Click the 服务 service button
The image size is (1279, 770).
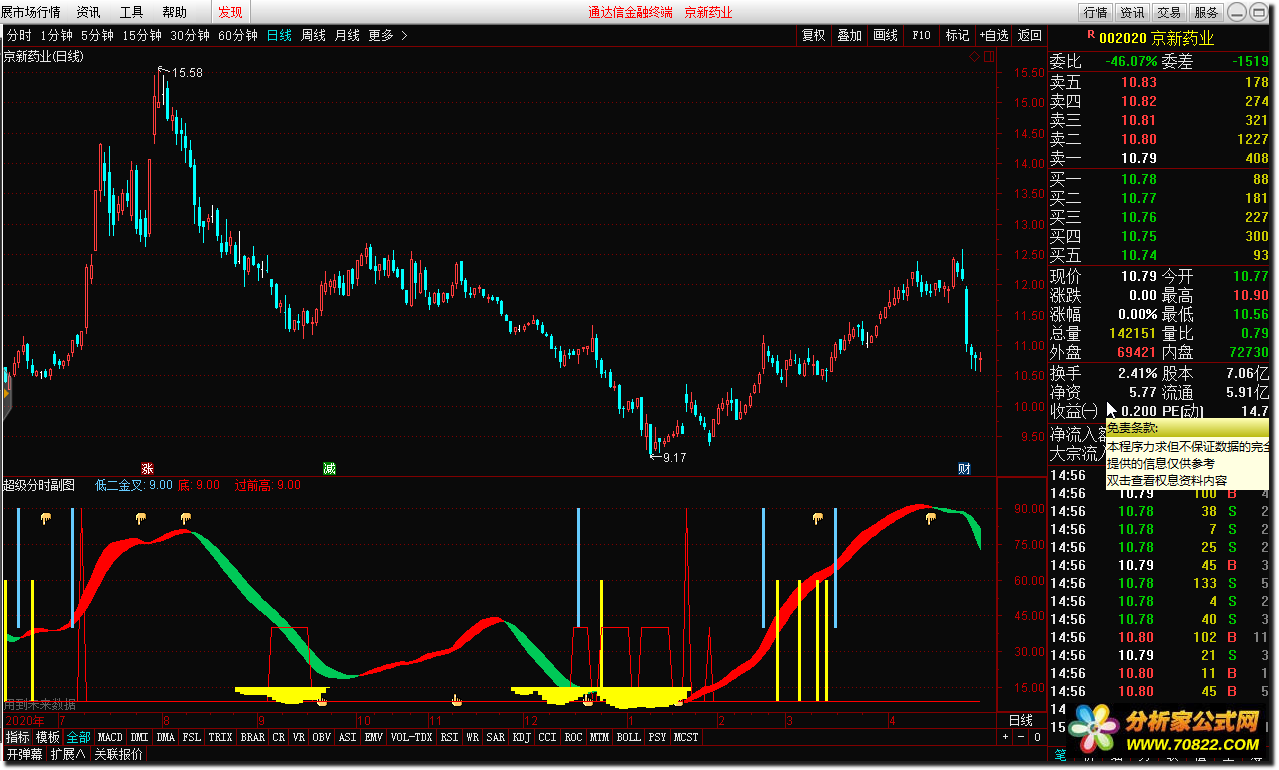tap(1206, 12)
